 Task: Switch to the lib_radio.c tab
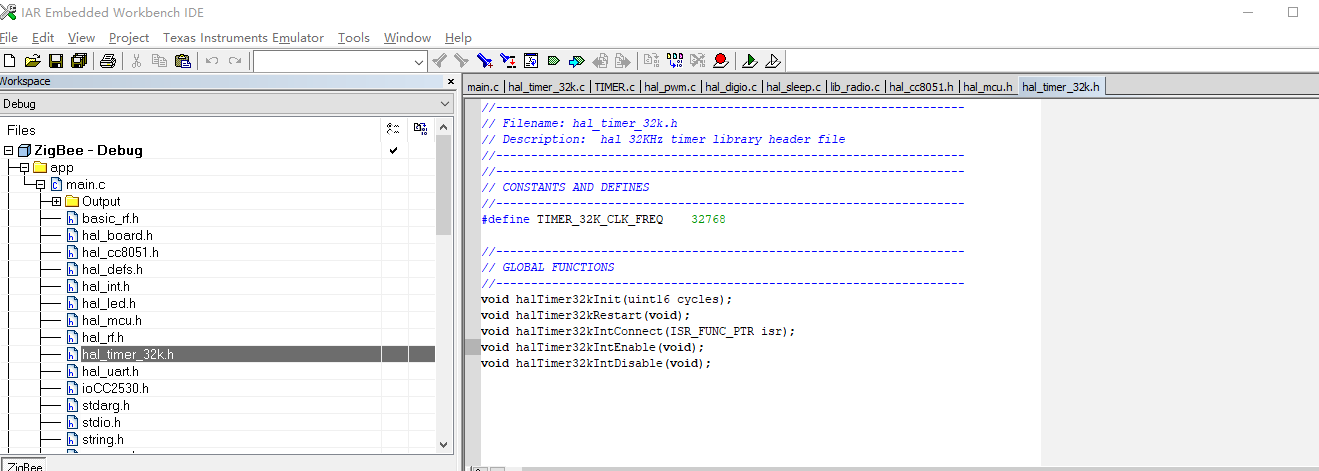[x=855, y=87]
